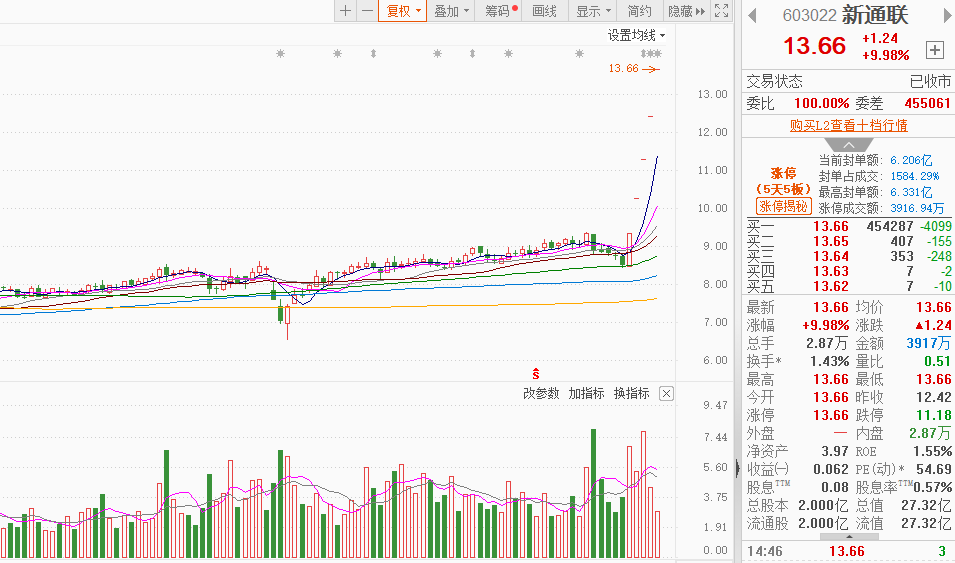Collapse the limit-up info panel arrow
955x563 pixels.
848,145
